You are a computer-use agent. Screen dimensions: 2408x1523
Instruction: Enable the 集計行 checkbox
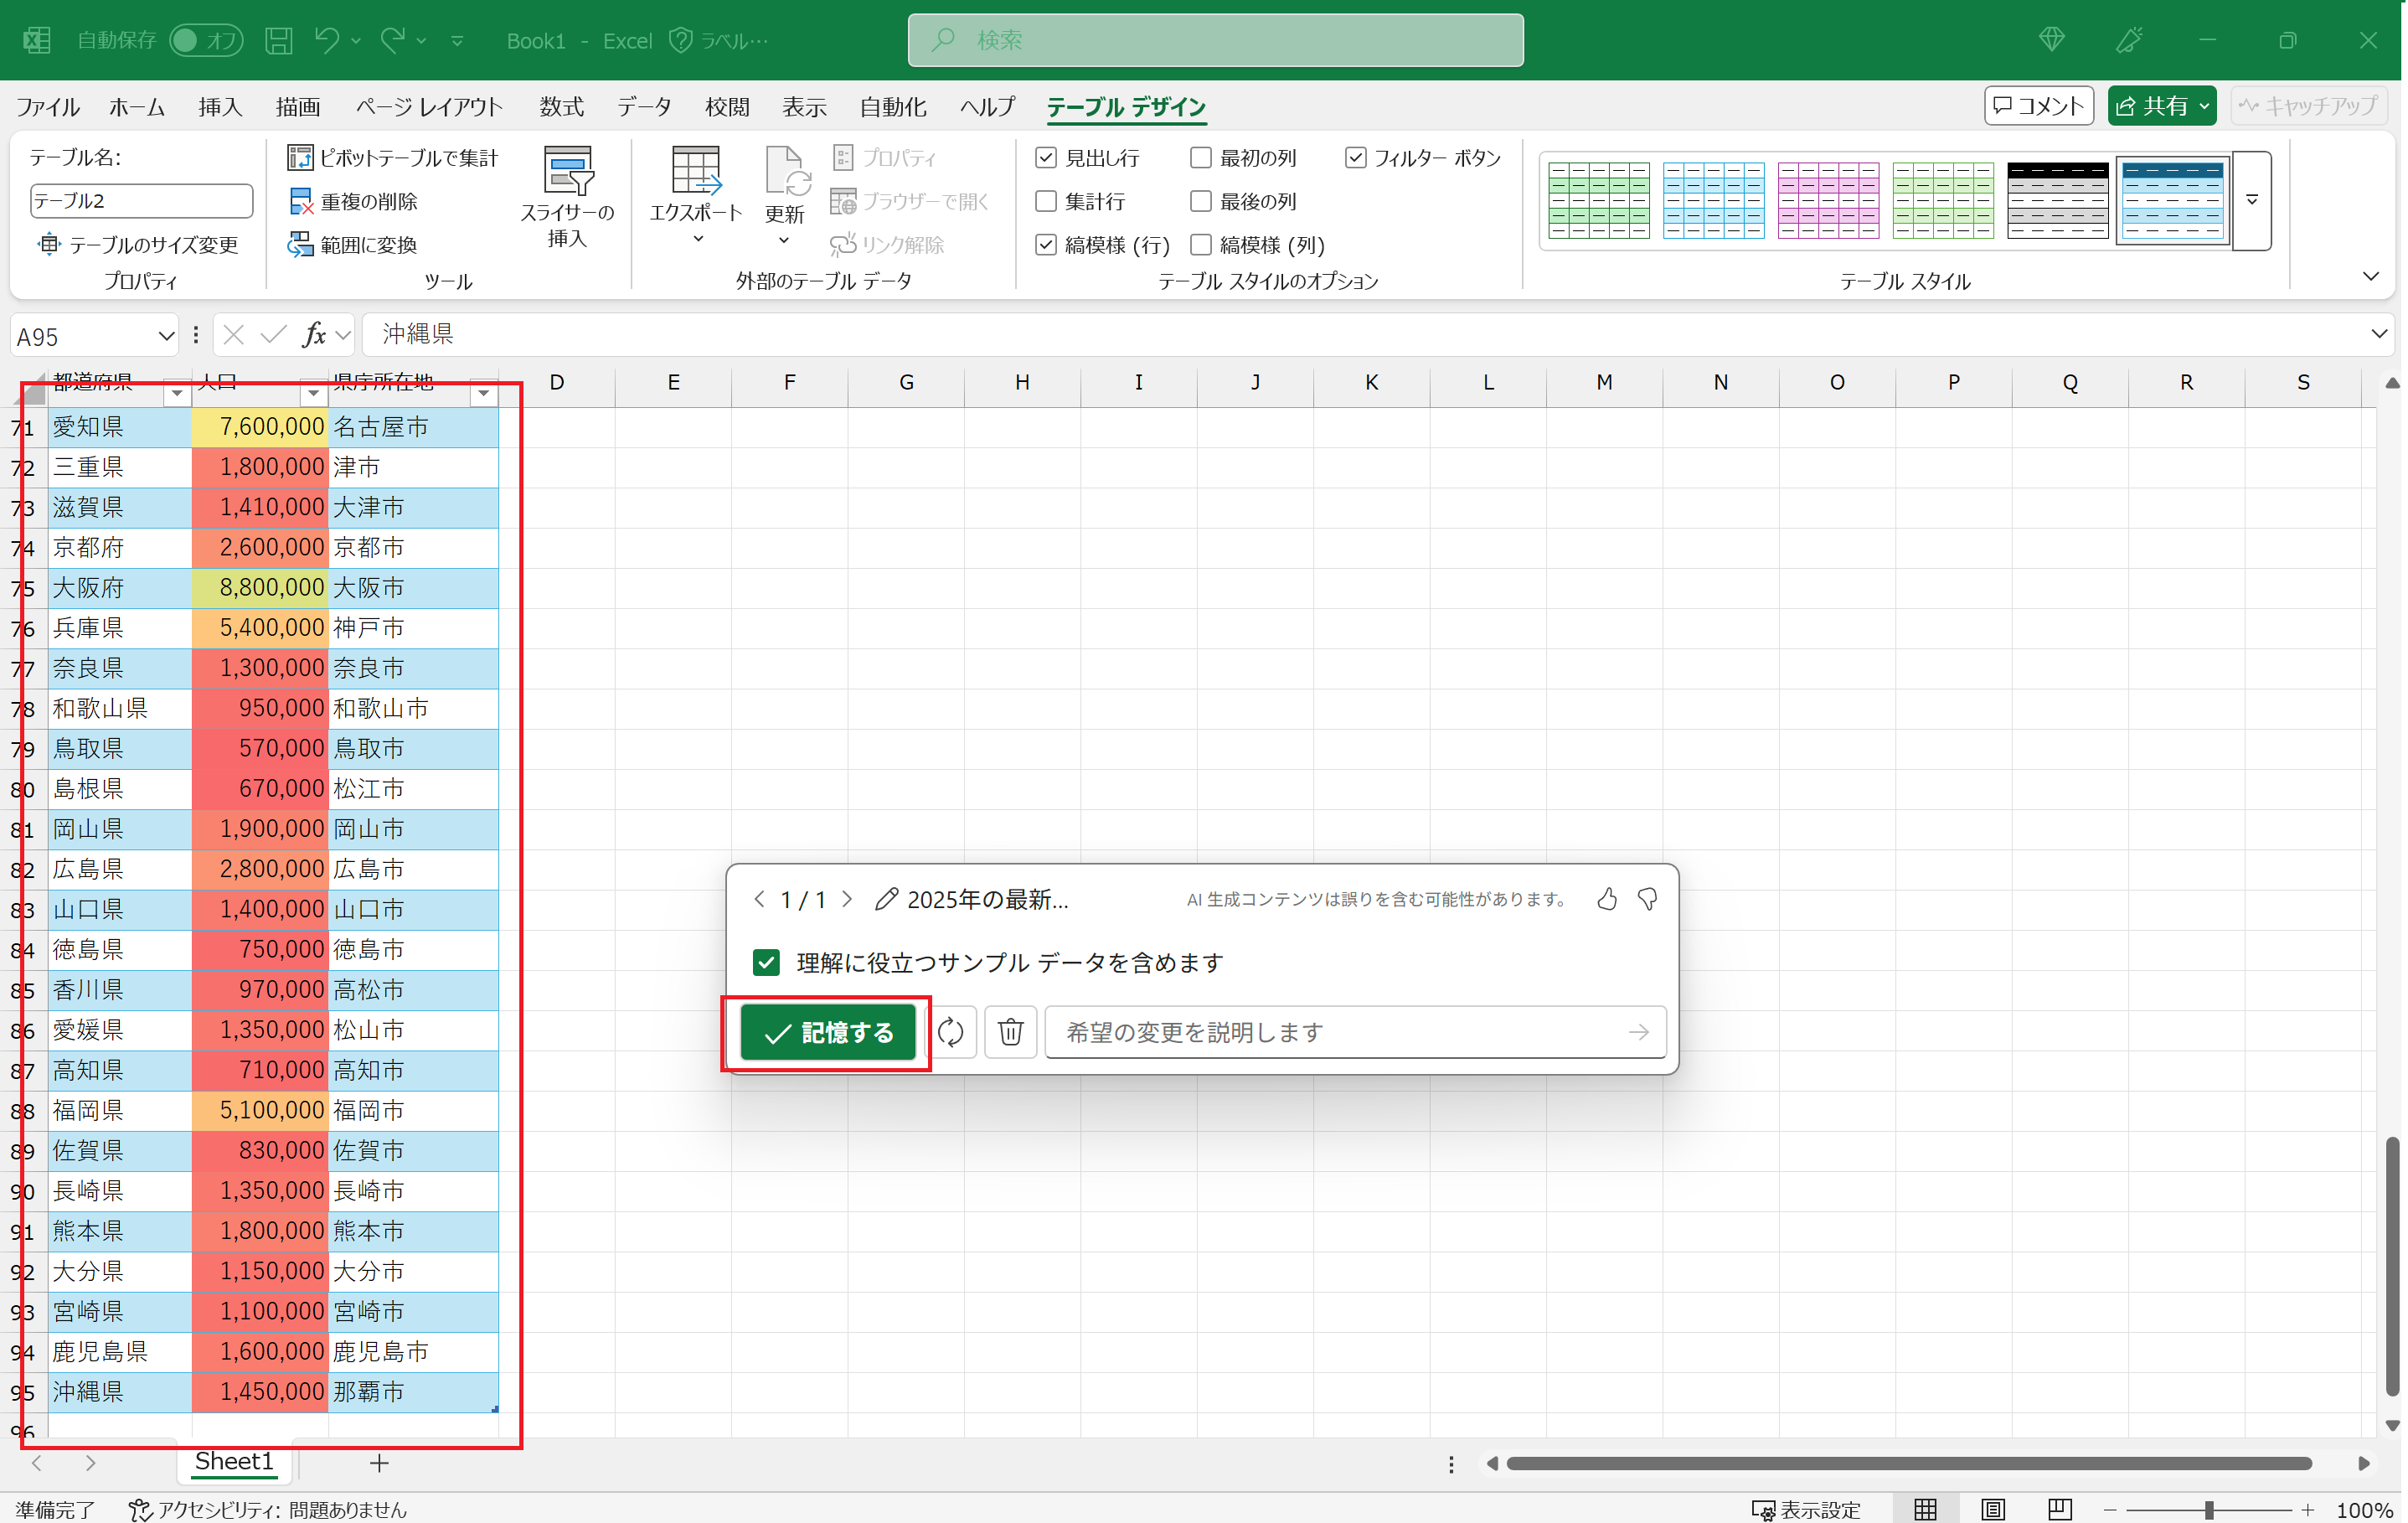click(1046, 201)
